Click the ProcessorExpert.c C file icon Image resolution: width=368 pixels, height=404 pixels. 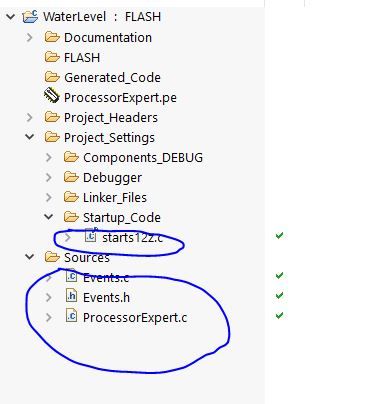pyautogui.click(x=71, y=316)
